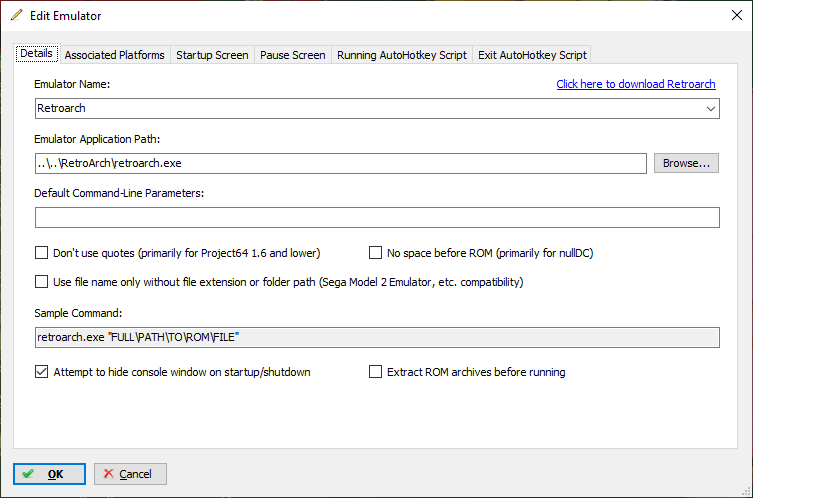Click the Sample Command label
The image size is (819, 498).
[x=78, y=313]
